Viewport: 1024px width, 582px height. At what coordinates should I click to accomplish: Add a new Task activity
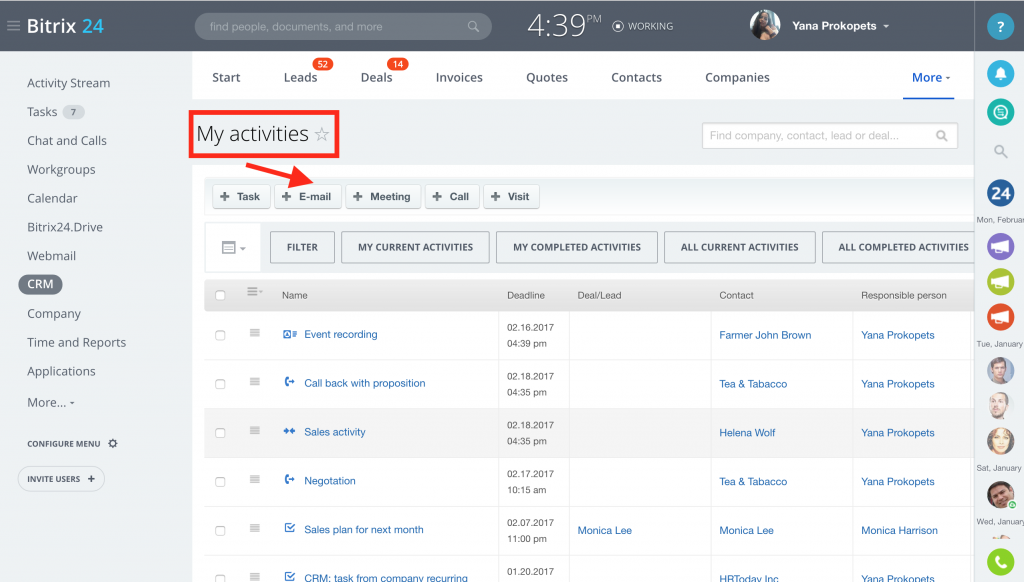(241, 197)
